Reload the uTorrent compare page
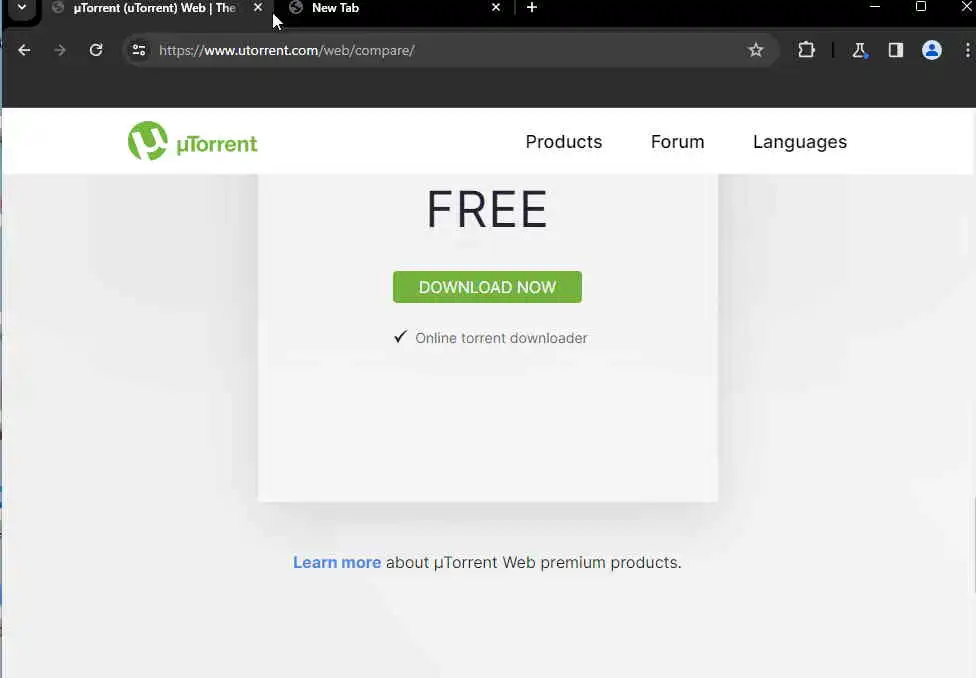Image resolution: width=976 pixels, height=678 pixels. (96, 50)
